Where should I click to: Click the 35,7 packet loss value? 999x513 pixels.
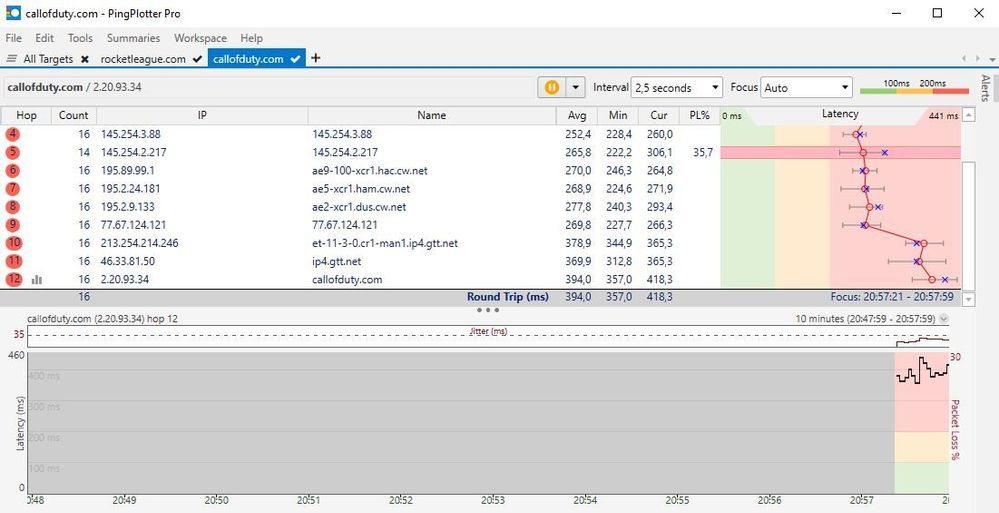[x=701, y=153]
